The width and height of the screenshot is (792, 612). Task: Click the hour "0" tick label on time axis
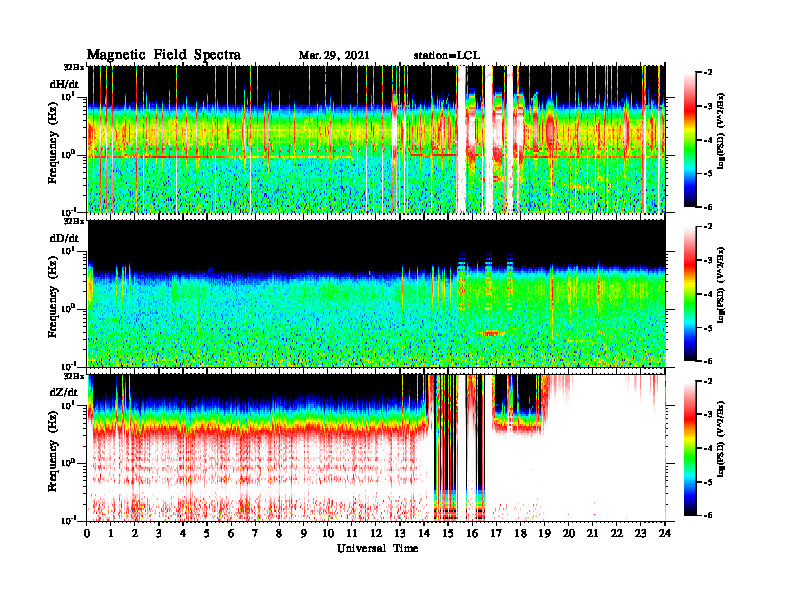(87, 534)
